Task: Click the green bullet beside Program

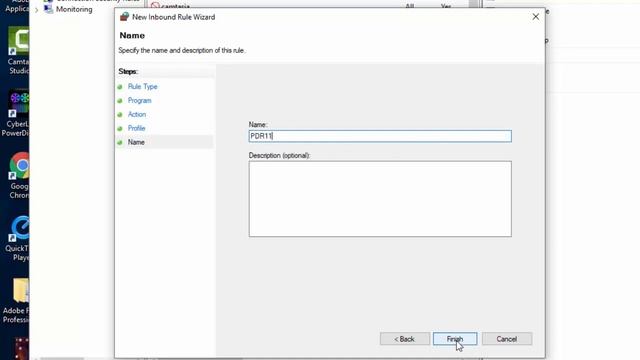Action: [120, 101]
